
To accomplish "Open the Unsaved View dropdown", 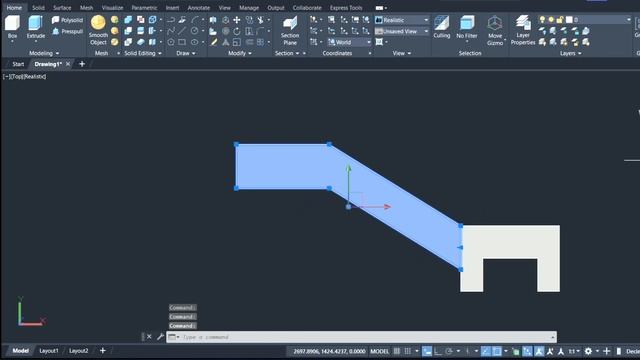I will click(402, 31).
